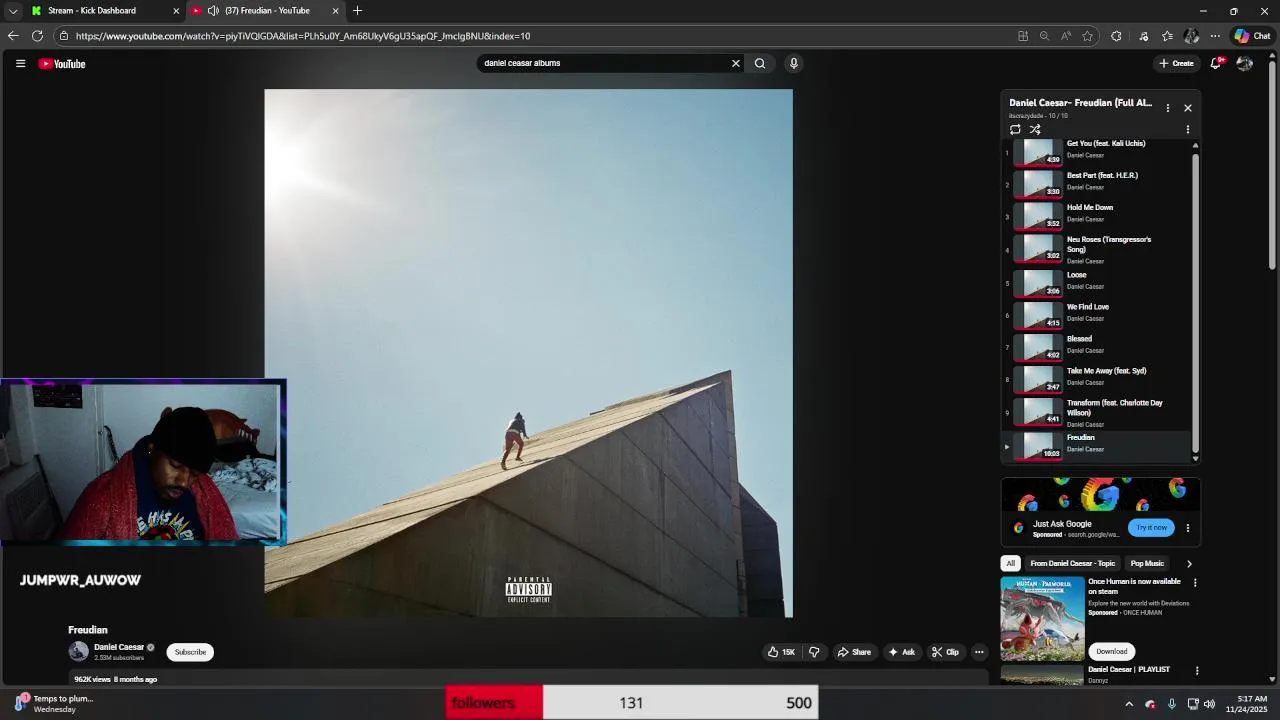The image size is (1280, 720).
Task: Open browser settings and more menu
Action: pos(1215,36)
